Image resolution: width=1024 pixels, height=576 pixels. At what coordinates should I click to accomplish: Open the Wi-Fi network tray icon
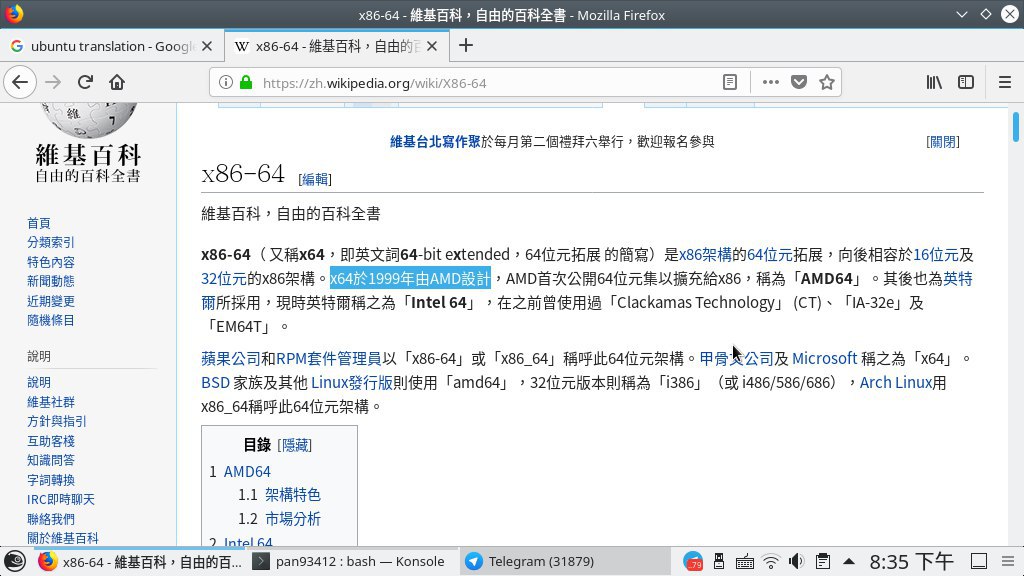(771, 562)
